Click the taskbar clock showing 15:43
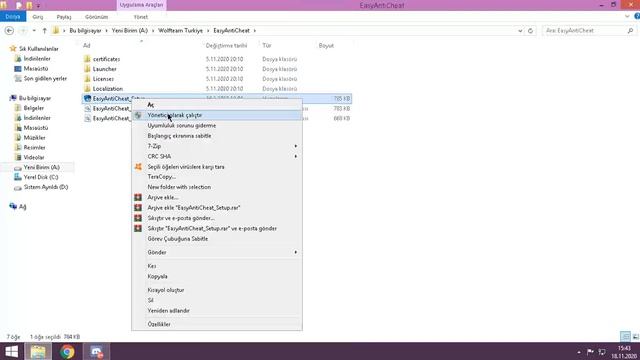This screenshot has height=360, width=640. pos(624,348)
